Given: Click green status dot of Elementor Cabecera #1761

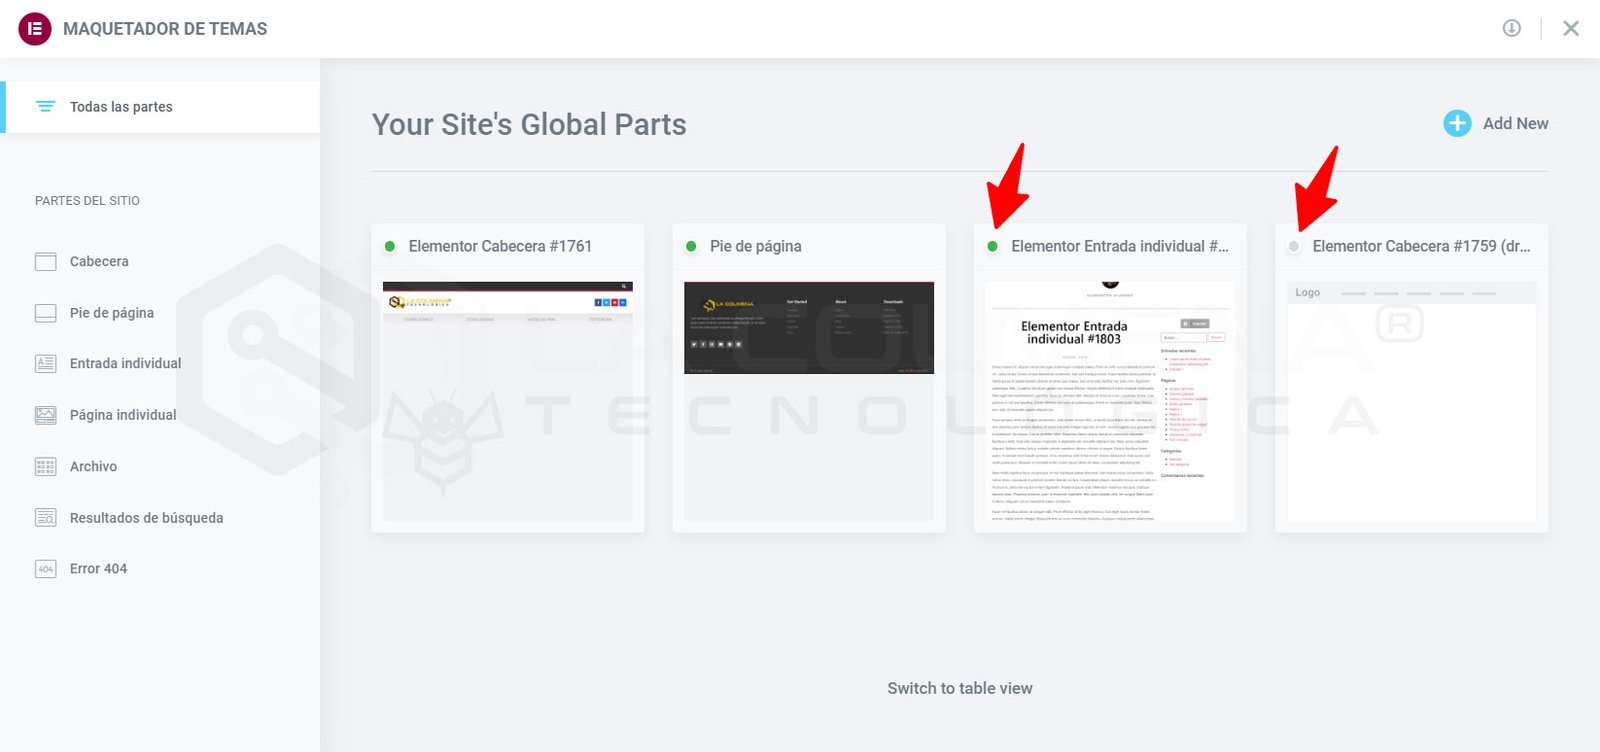Looking at the screenshot, I should tap(390, 246).
